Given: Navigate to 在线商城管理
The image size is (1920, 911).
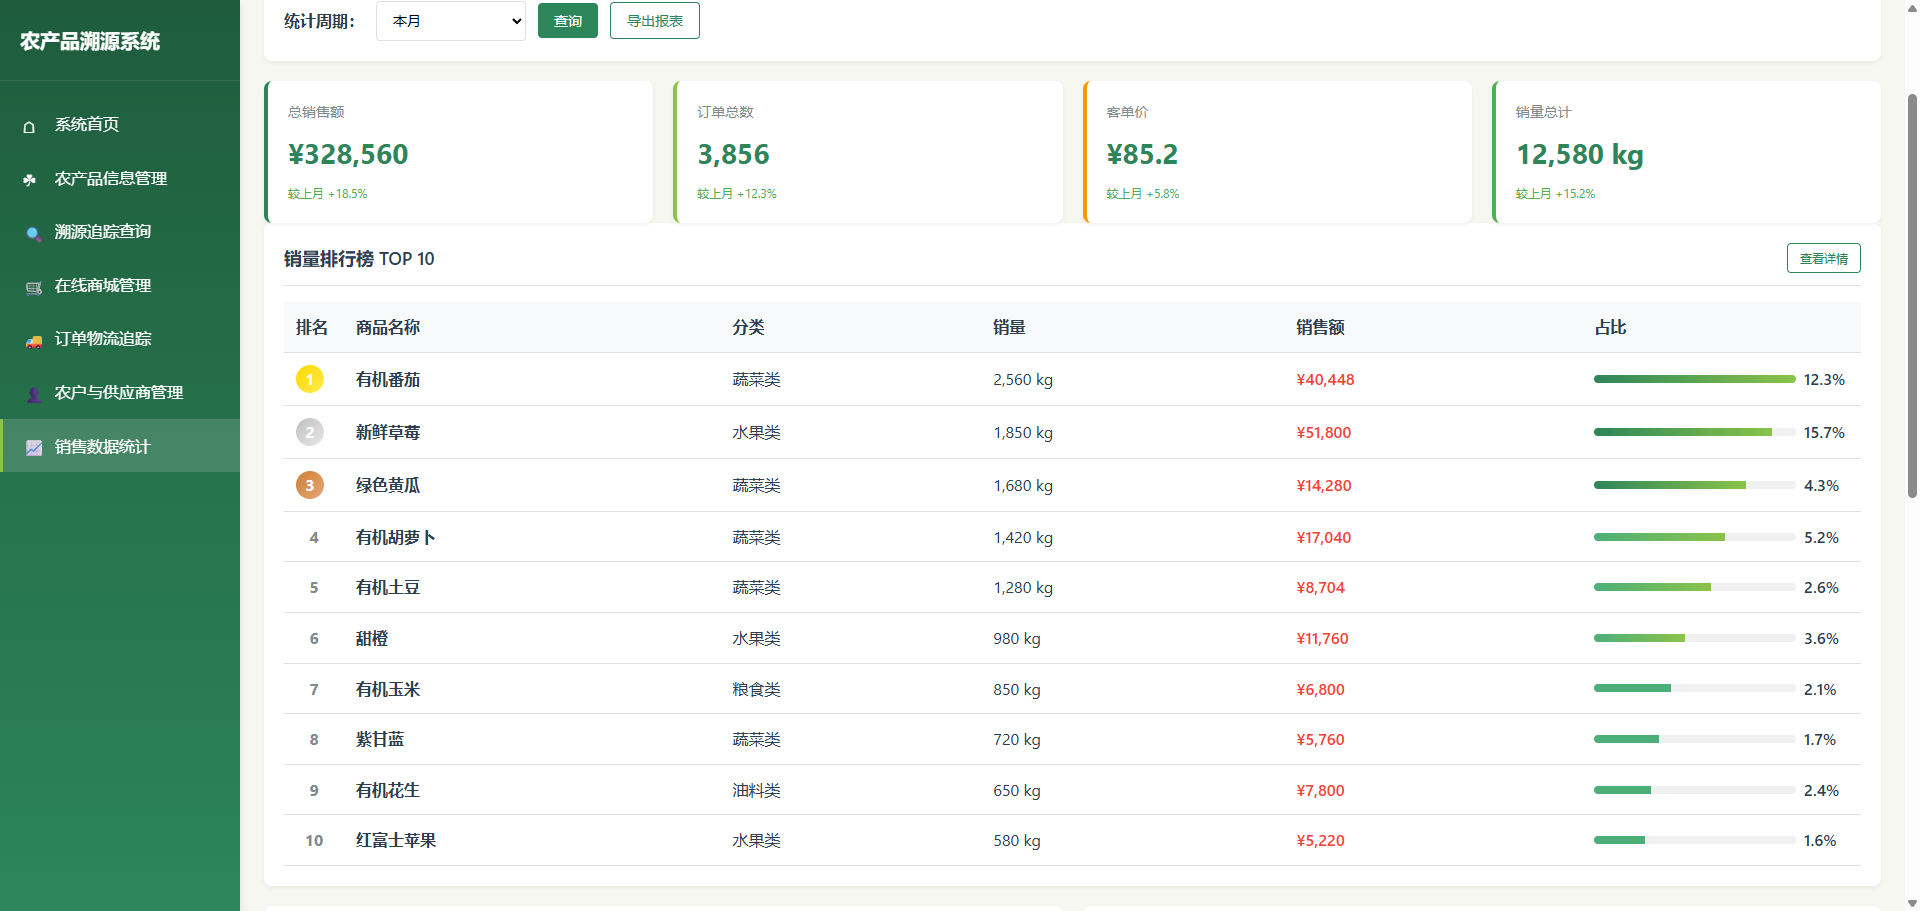Looking at the screenshot, I should coord(120,285).
